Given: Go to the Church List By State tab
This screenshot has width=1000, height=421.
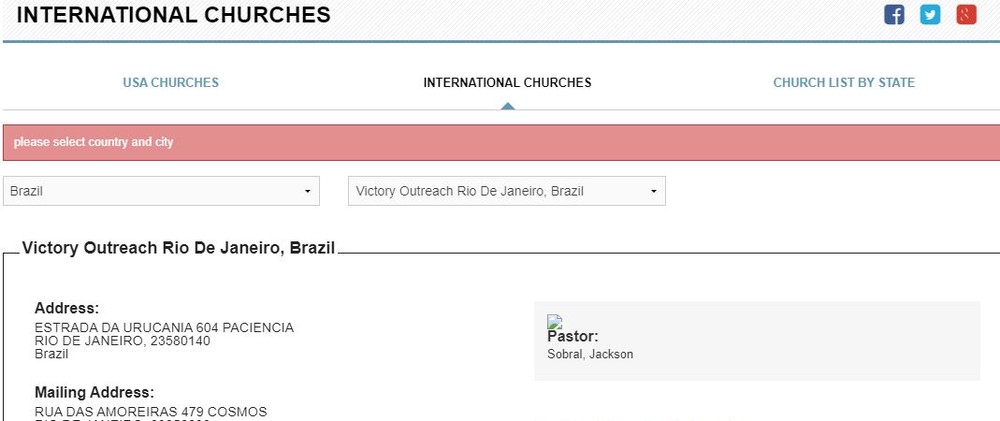Looking at the screenshot, I should pyautogui.click(x=844, y=82).
